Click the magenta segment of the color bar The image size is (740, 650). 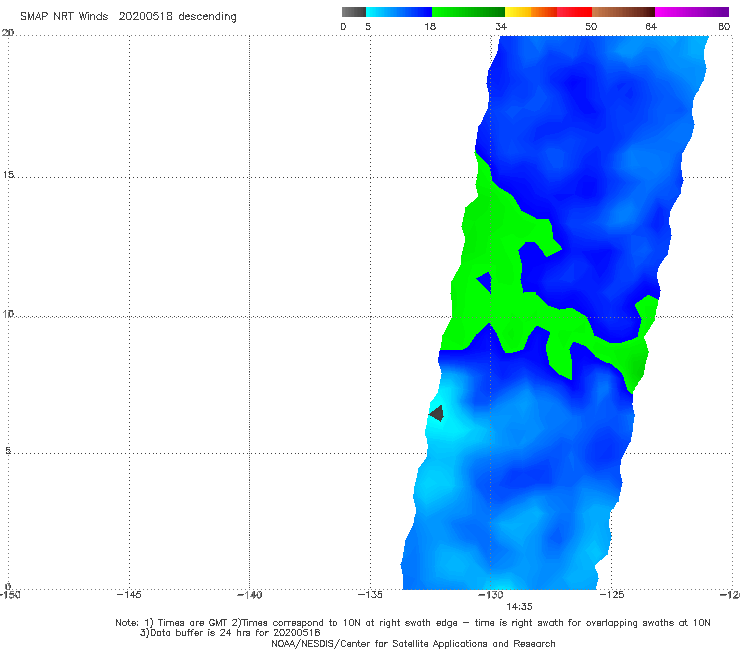(691, 12)
